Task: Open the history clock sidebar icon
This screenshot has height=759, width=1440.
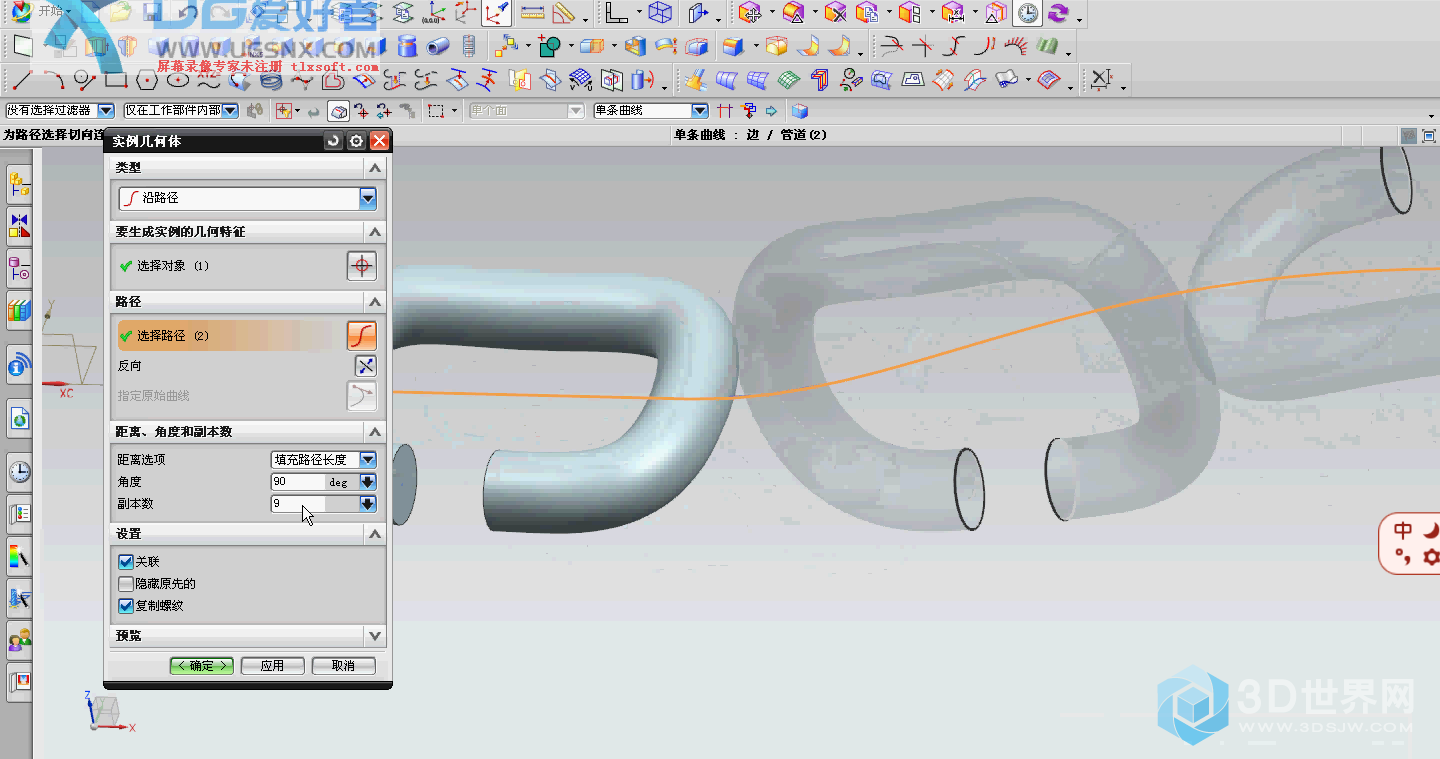Action: click(19, 472)
